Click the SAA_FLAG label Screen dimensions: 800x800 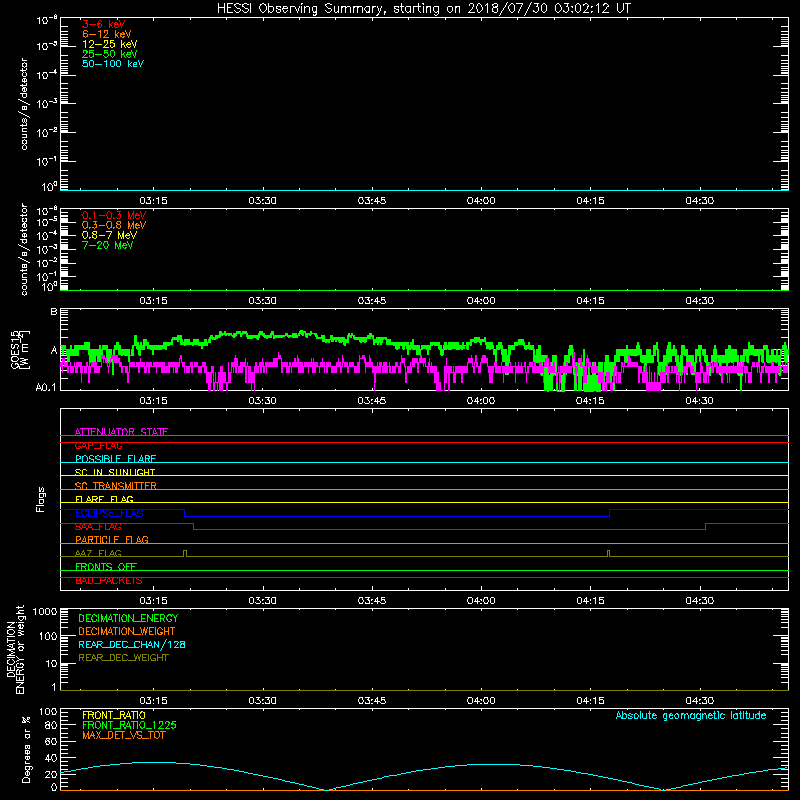pyautogui.click(x=98, y=527)
